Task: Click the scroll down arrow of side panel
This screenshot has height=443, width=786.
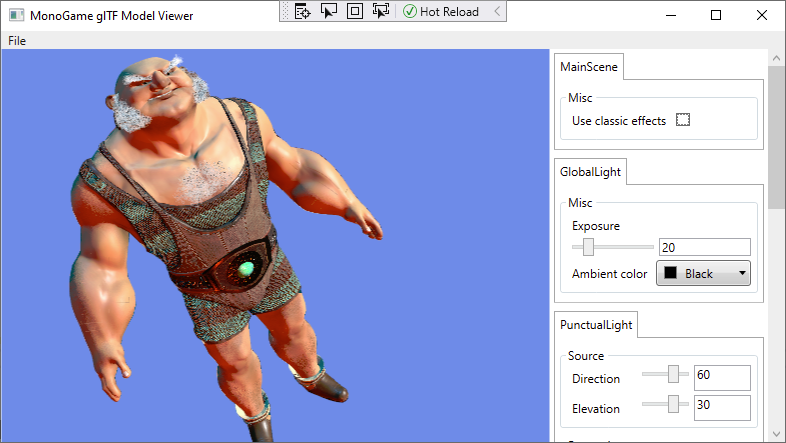Action: [776, 434]
